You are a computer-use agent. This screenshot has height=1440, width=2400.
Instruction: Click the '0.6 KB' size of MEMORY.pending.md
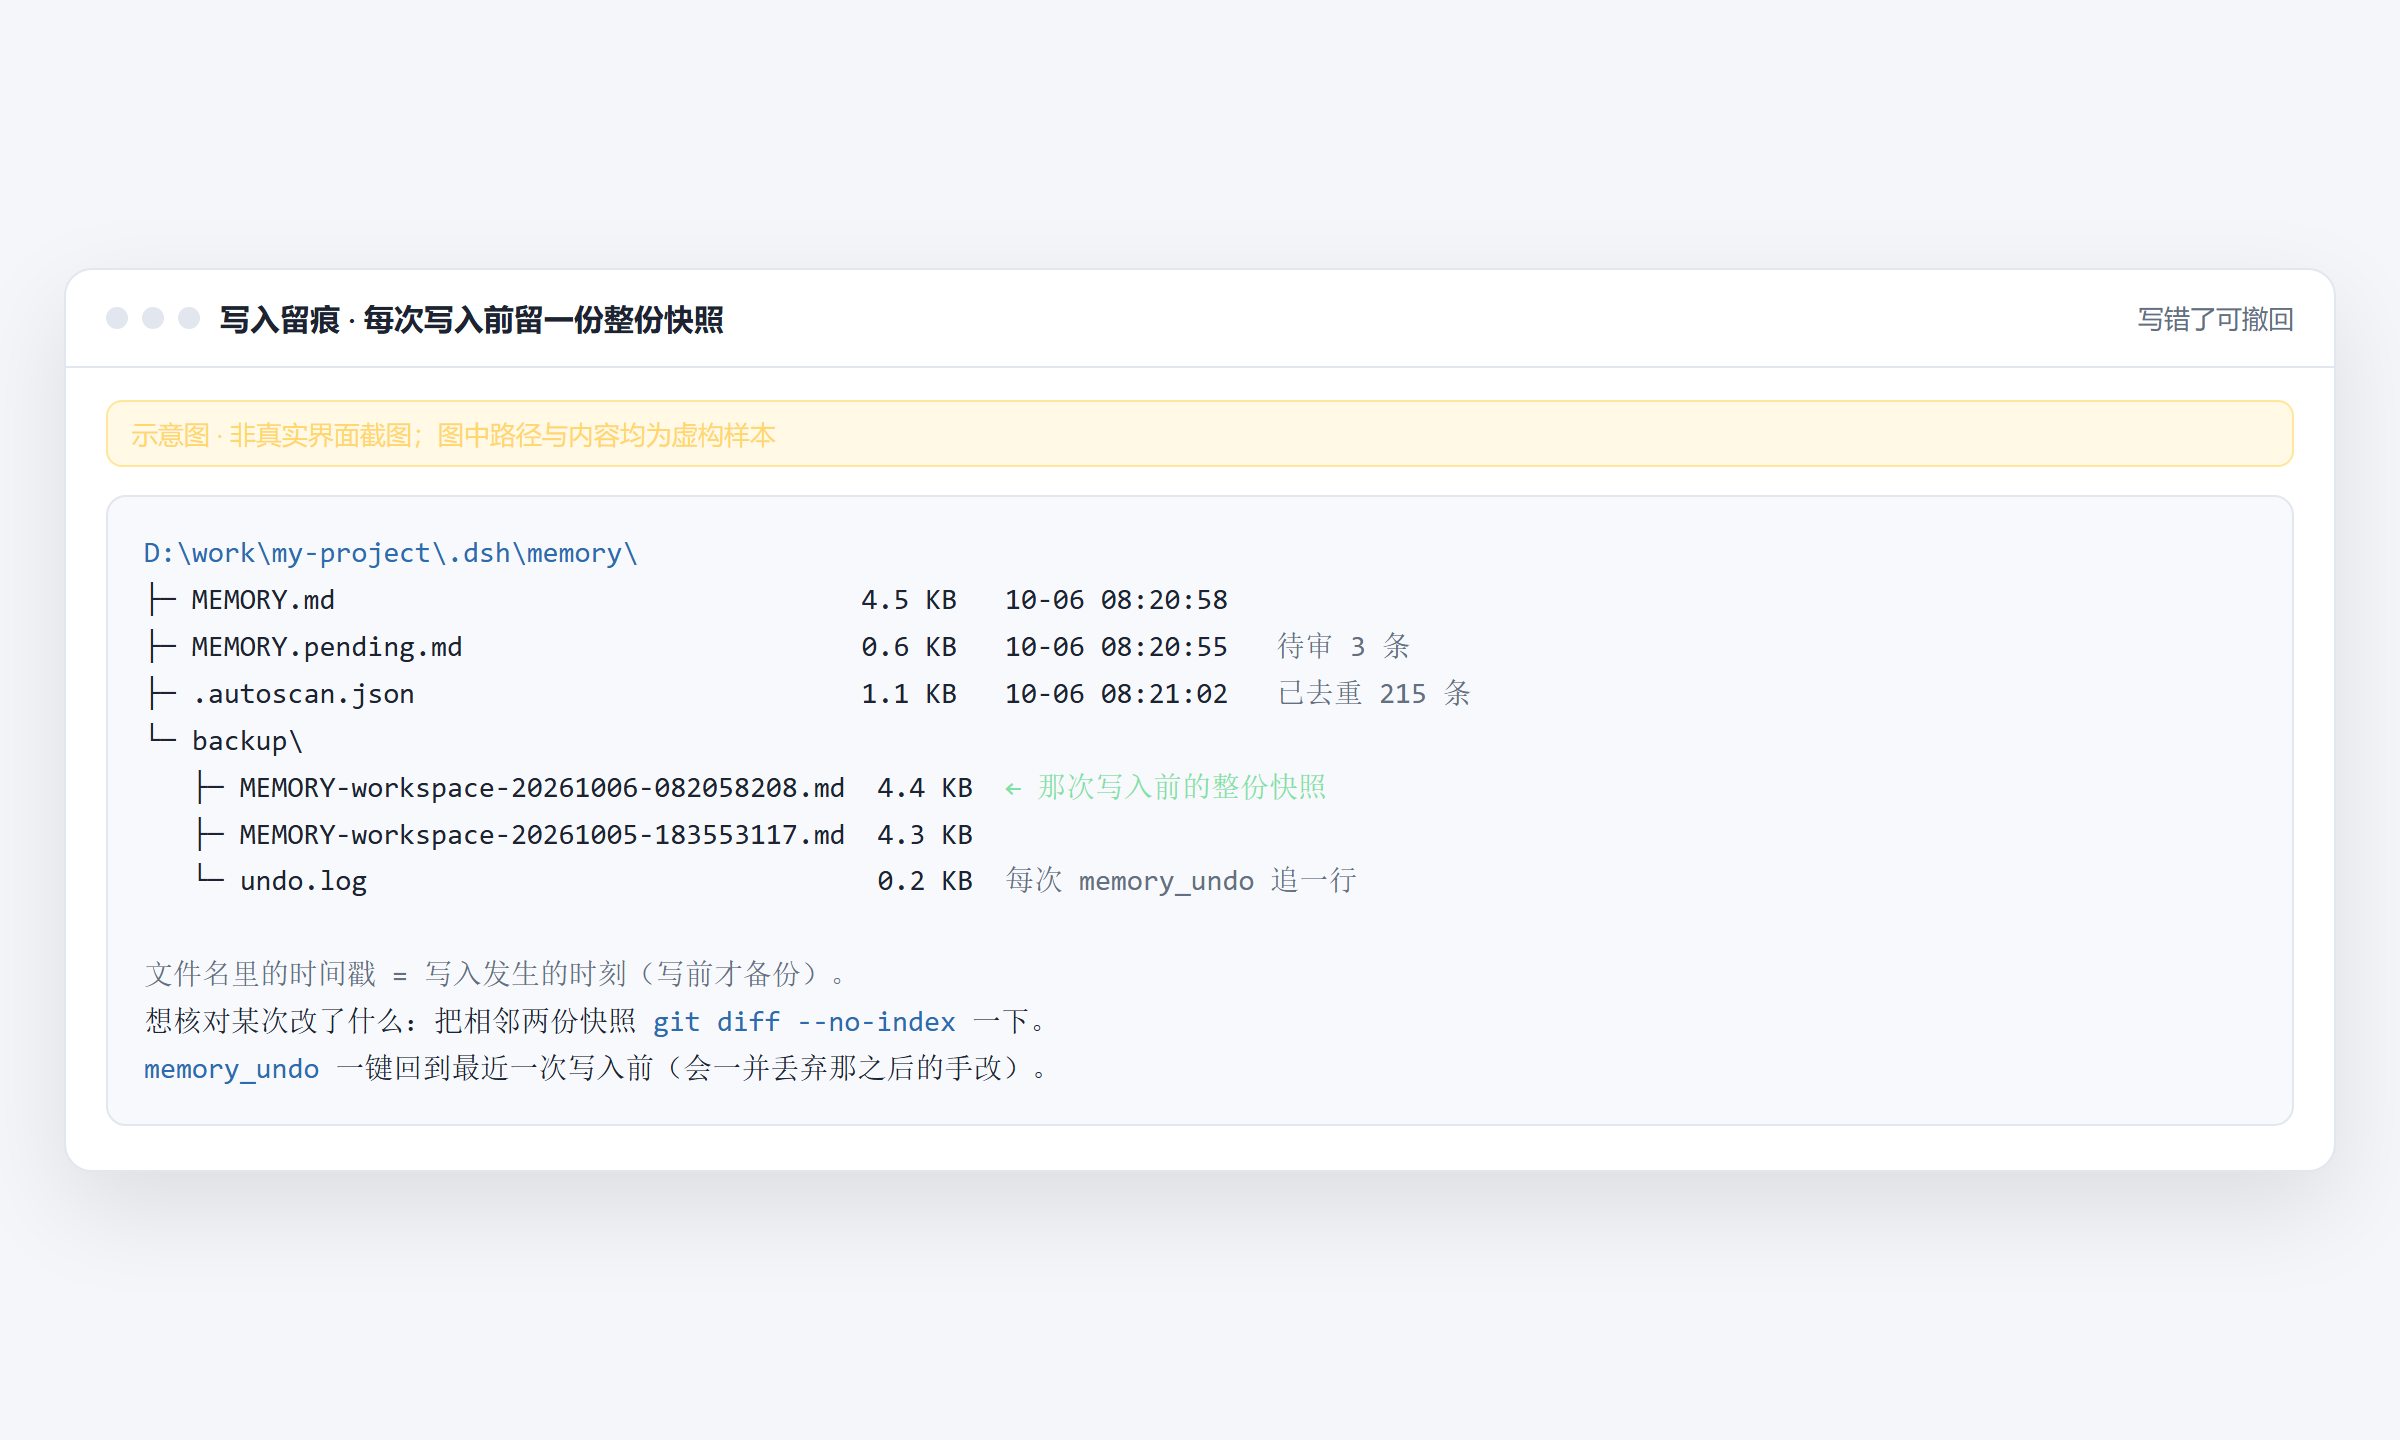tap(909, 647)
